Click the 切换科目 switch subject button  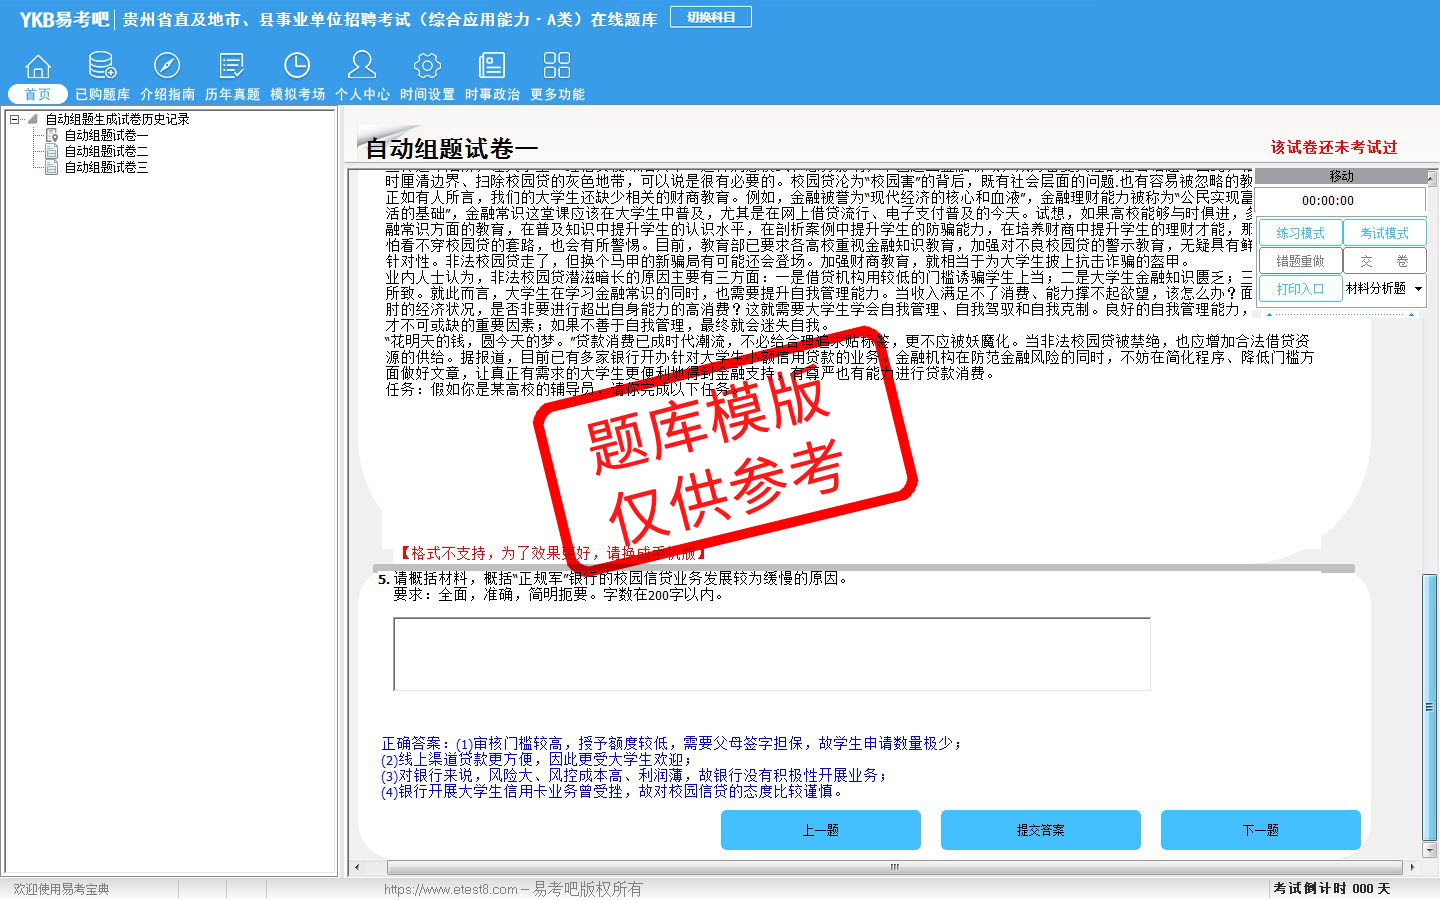(x=711, y=17)
